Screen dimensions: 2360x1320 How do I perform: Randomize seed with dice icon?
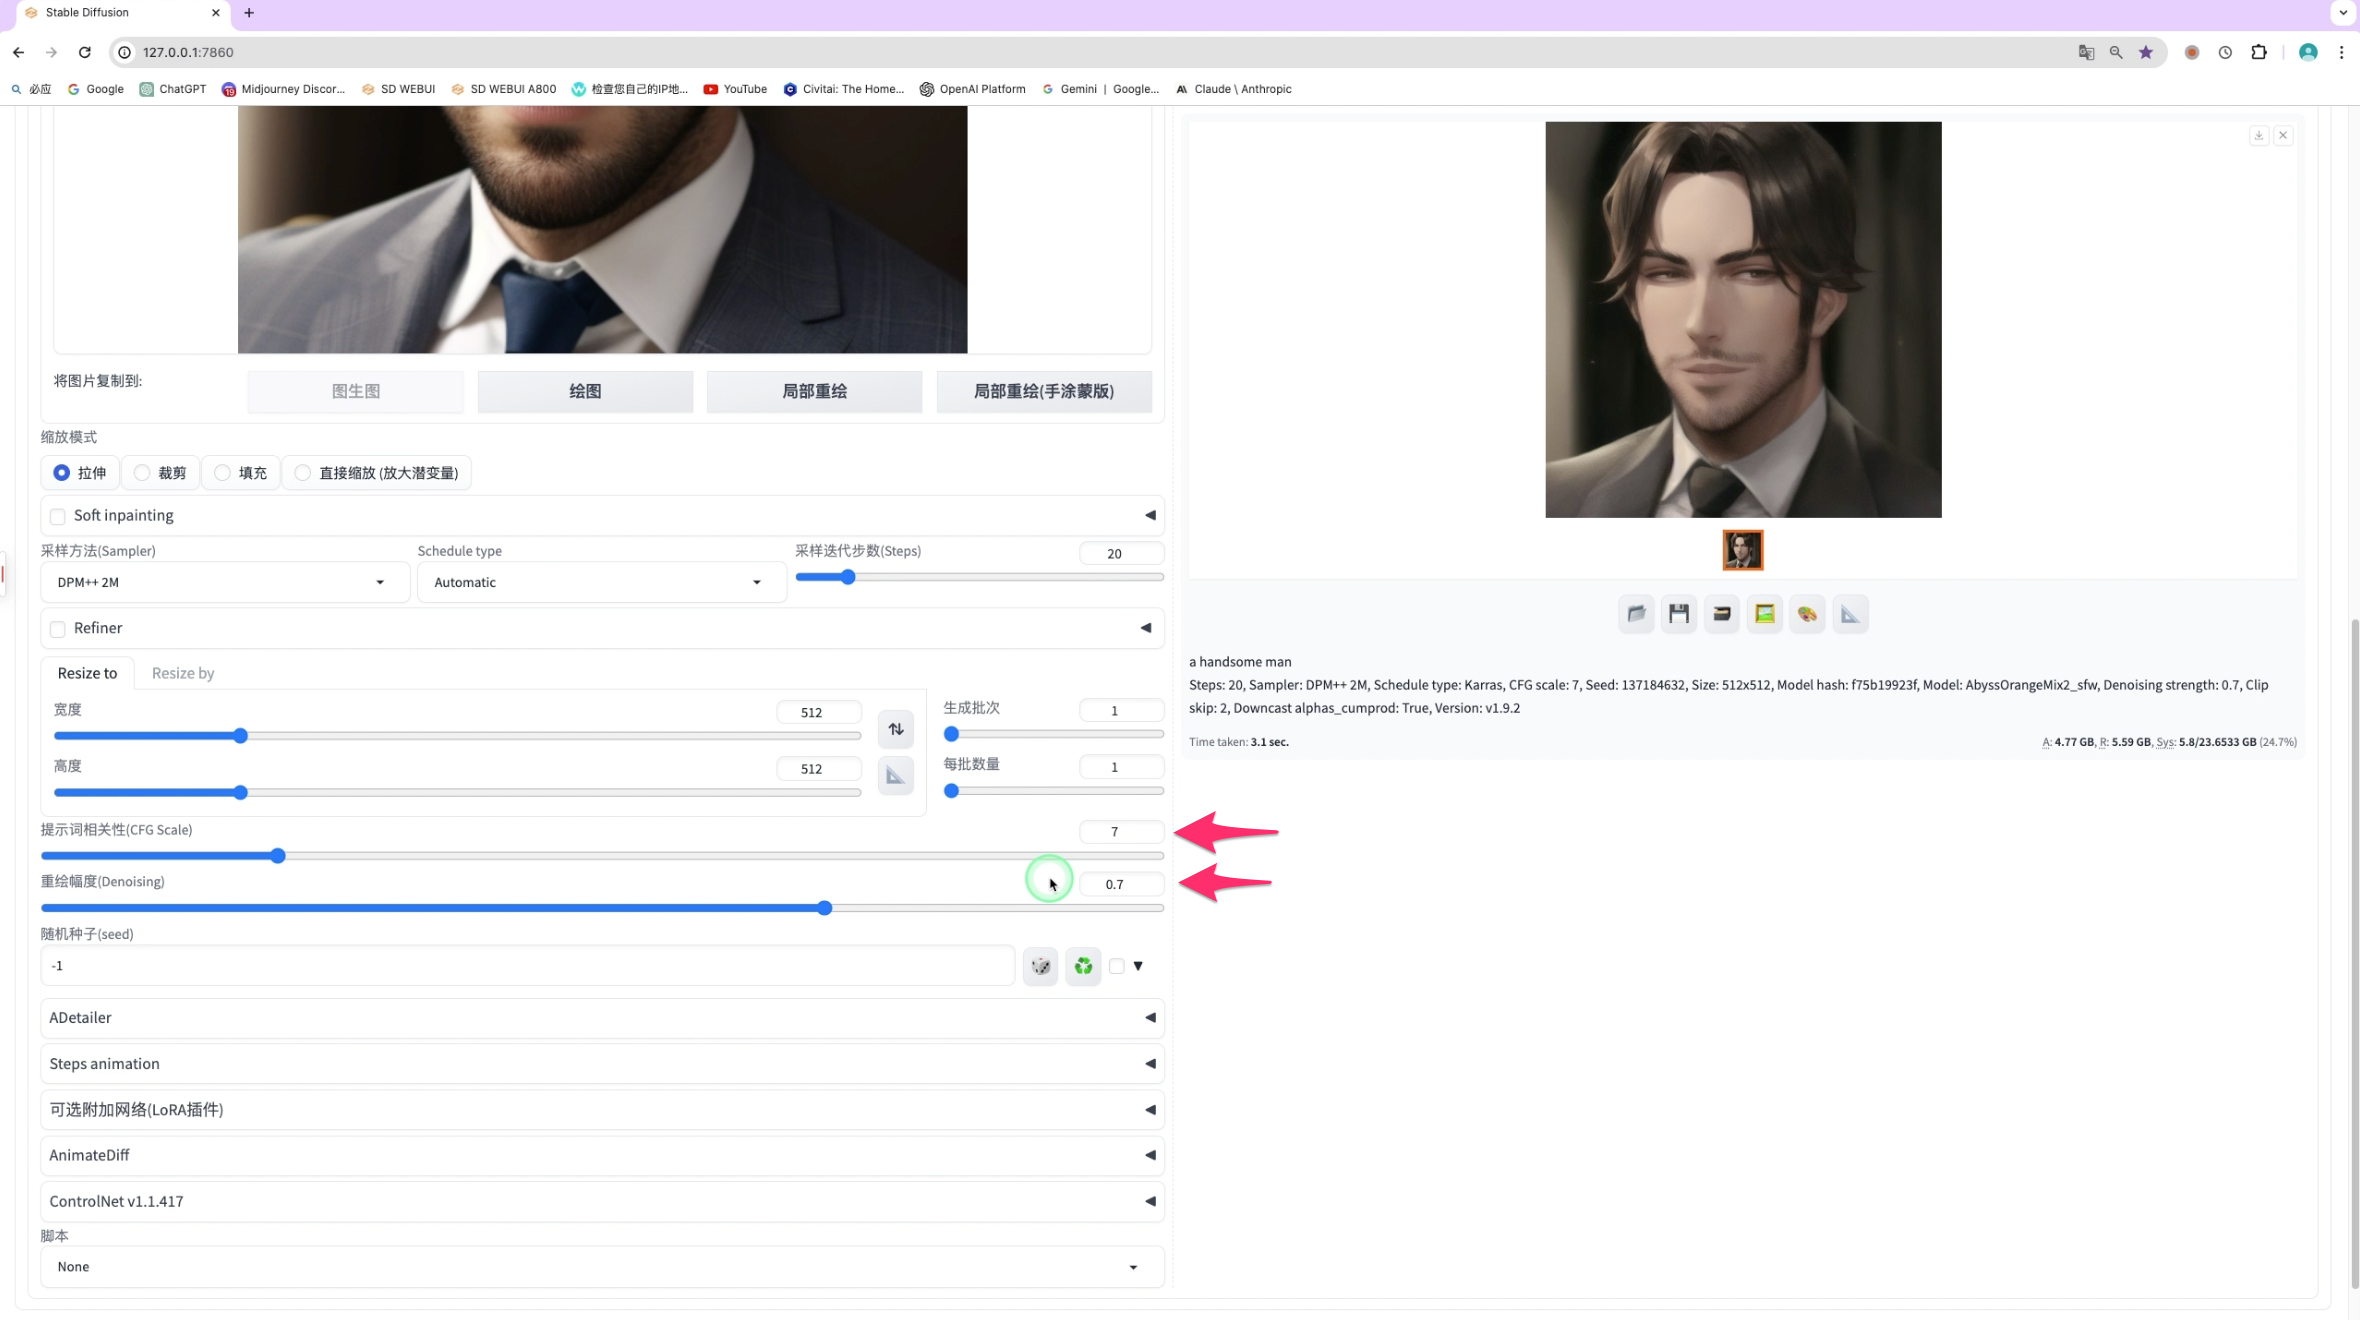coord(1041,966)
